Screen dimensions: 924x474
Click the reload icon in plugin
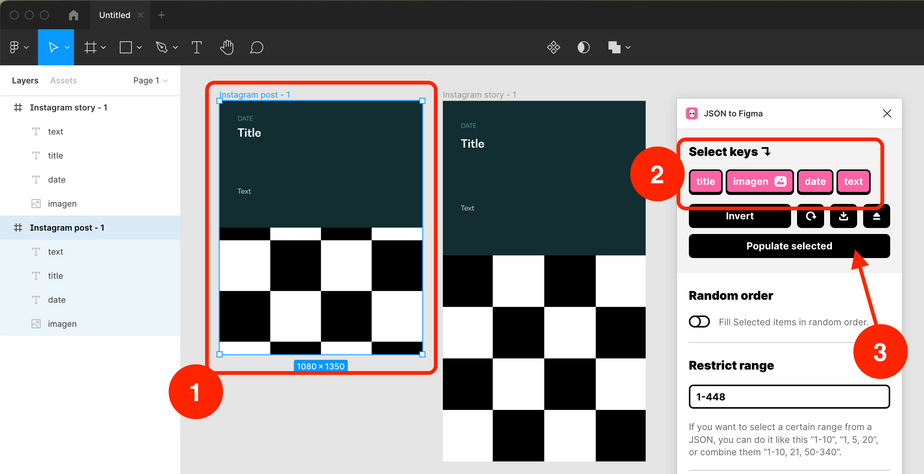tap(809, 216)
